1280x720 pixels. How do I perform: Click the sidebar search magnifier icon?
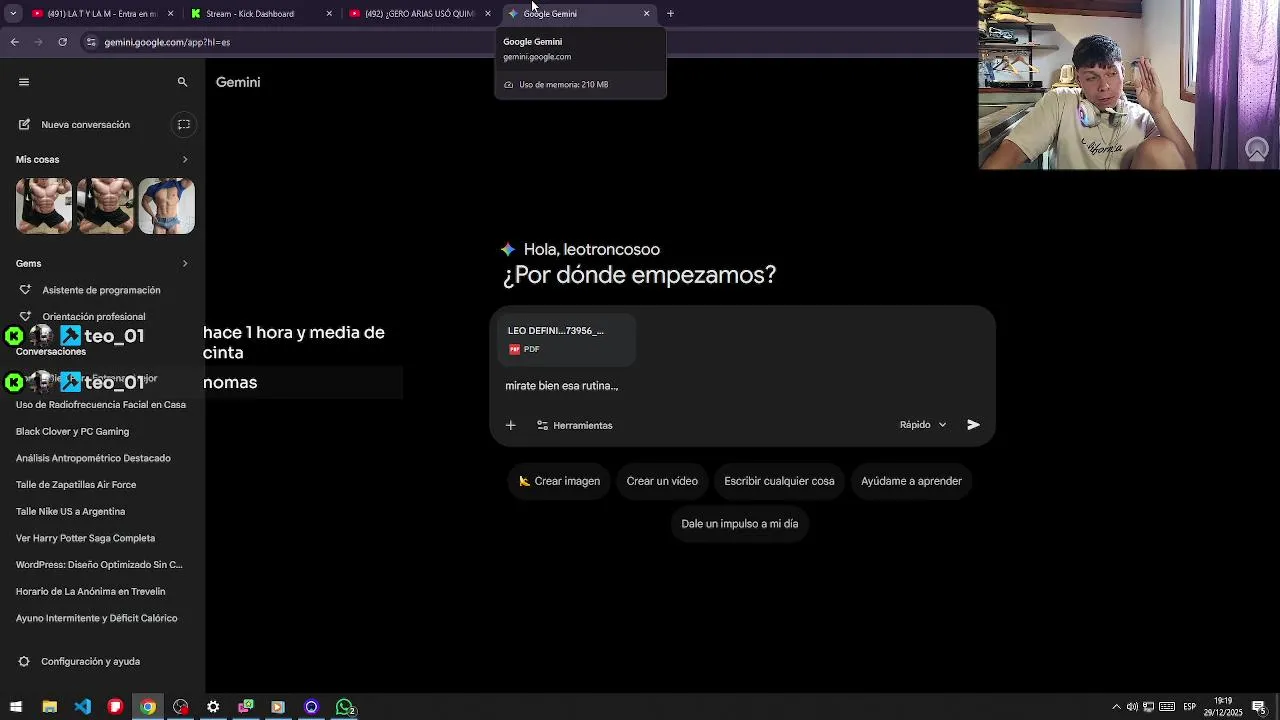click(x=182, y=82)
